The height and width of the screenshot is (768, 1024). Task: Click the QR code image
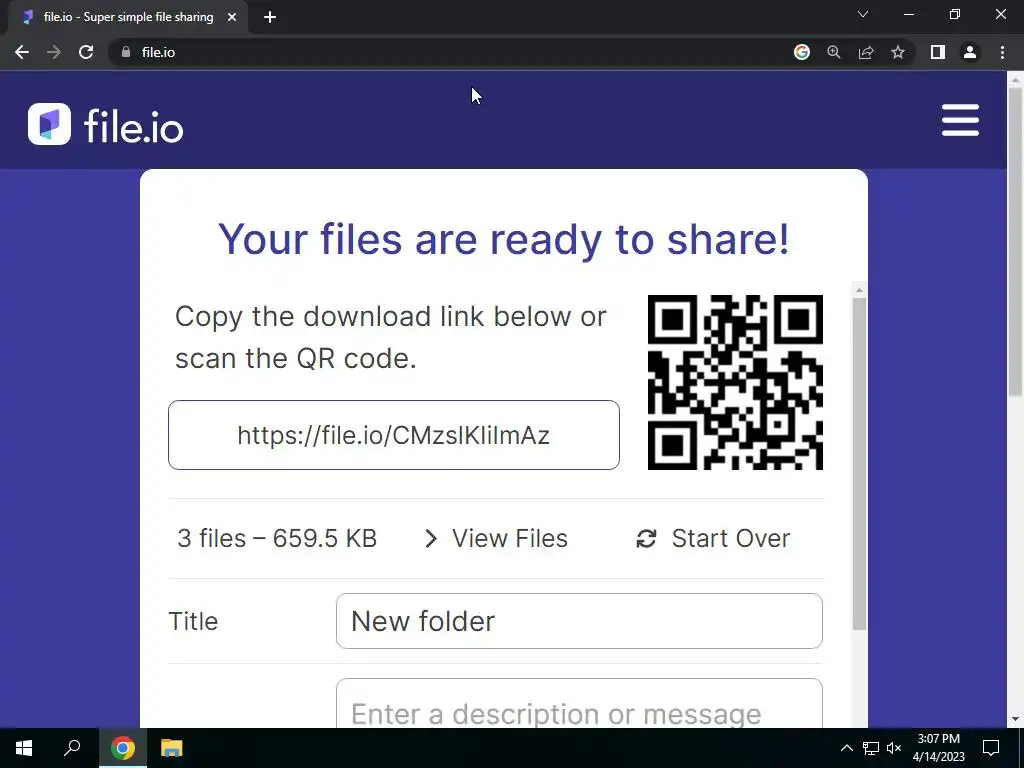tap(735, 382)
